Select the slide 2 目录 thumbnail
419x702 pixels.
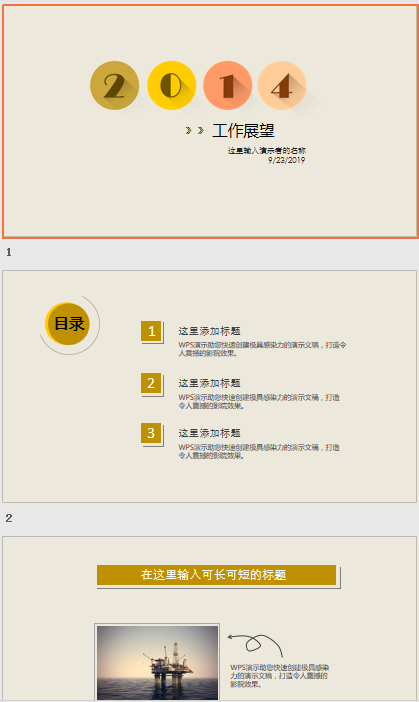tap(210, 386)
